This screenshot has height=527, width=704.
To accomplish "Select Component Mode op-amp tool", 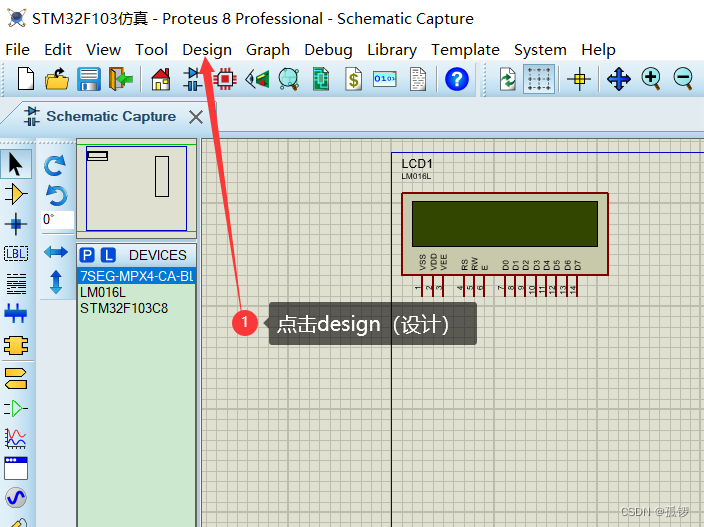I will pos(16,194).
